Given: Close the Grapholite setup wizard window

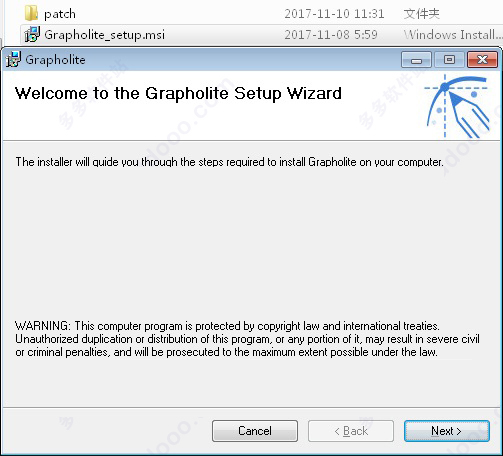Looking at the screenshot, I should [482, 60].
